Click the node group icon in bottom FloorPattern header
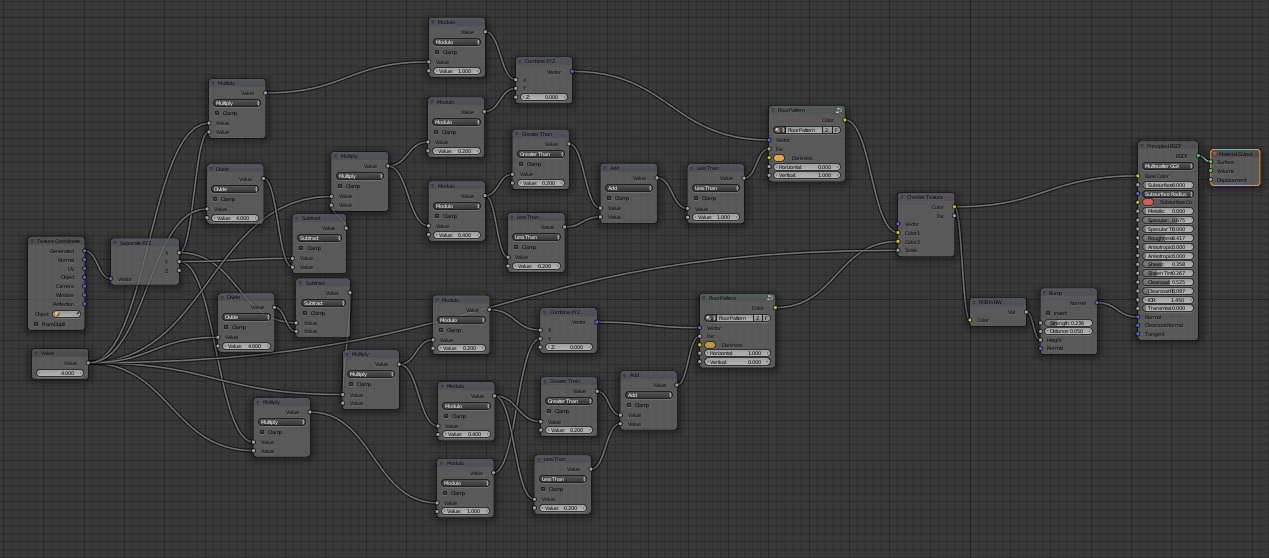This screenshot has height=558, width=1269. [x=770, y=298]
